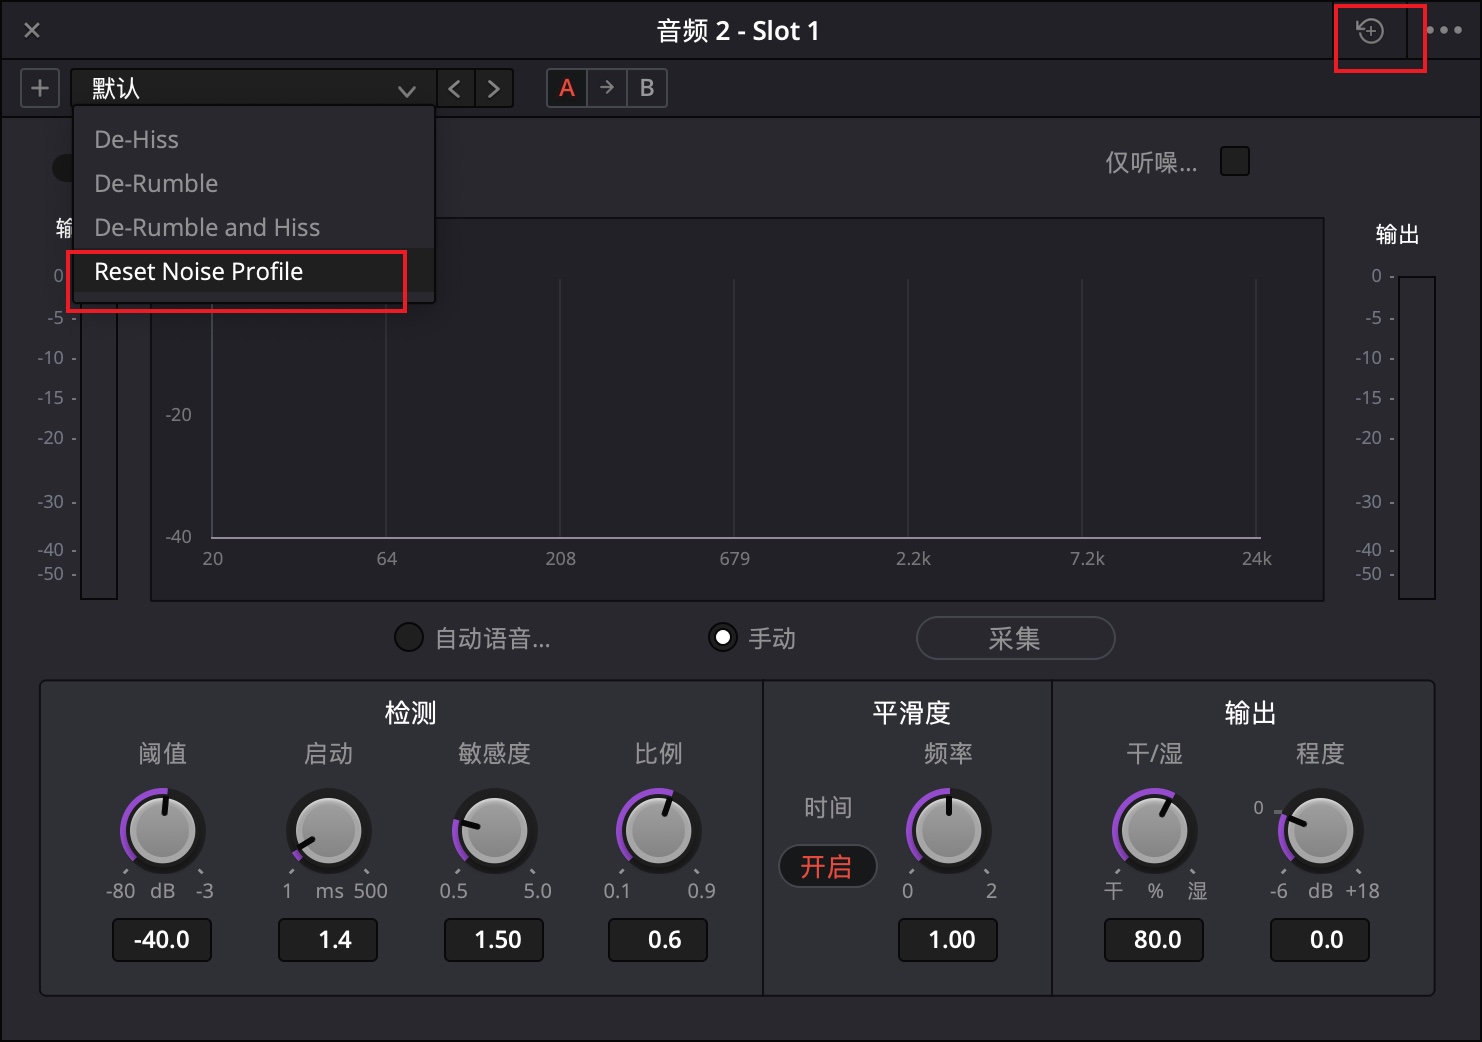Viewport: 1482px width, 1042px height.
Task: Click the plus icon to add preset
Action: click(x=40, y=88)
